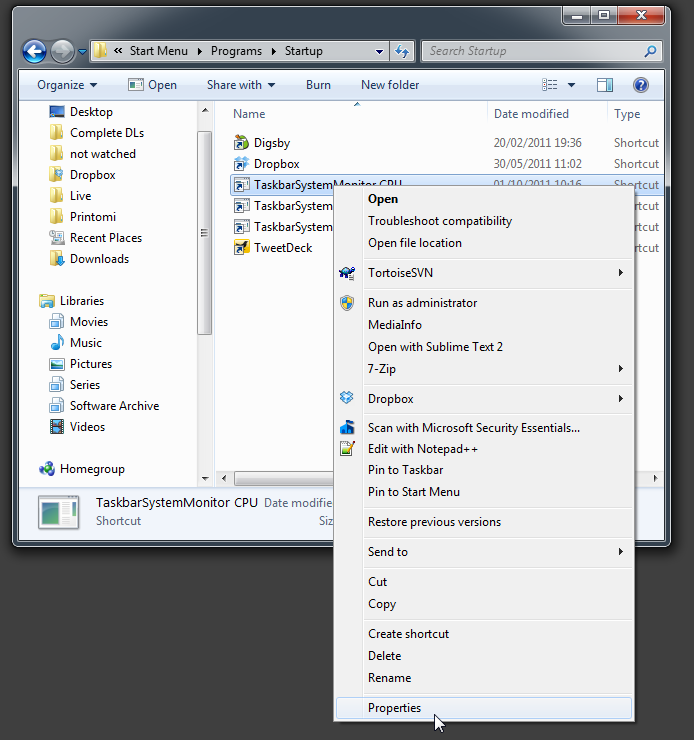Click the New folder button

pyautogui.click(x=390, y=85)
